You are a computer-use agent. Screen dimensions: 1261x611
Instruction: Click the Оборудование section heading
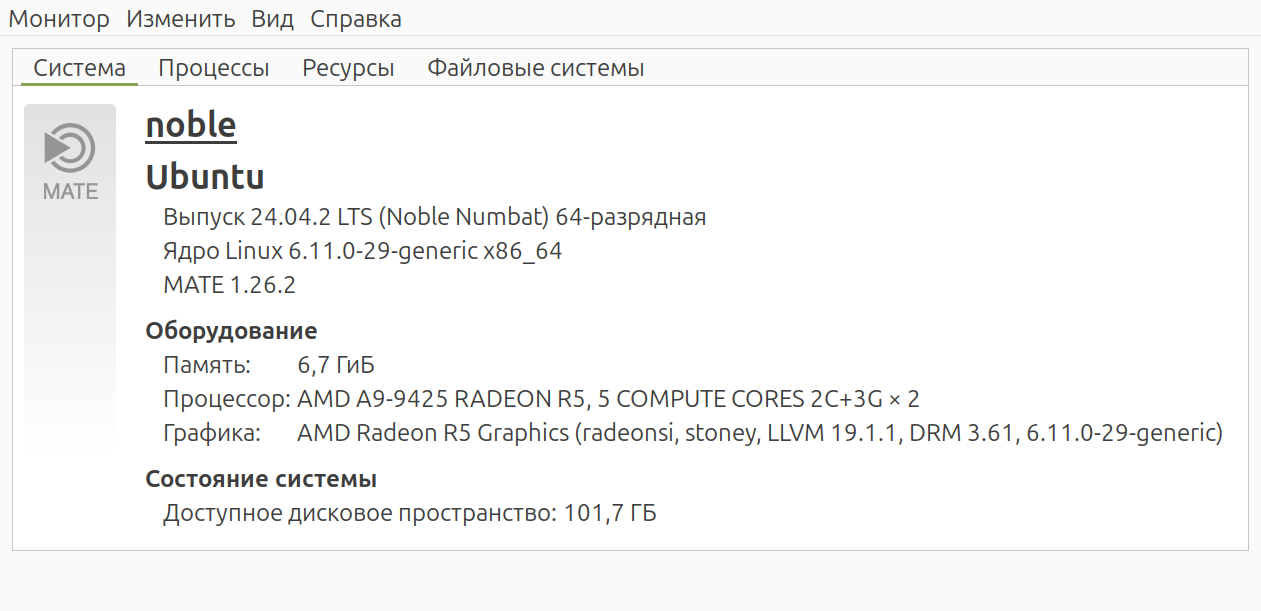tap(231, 331)
